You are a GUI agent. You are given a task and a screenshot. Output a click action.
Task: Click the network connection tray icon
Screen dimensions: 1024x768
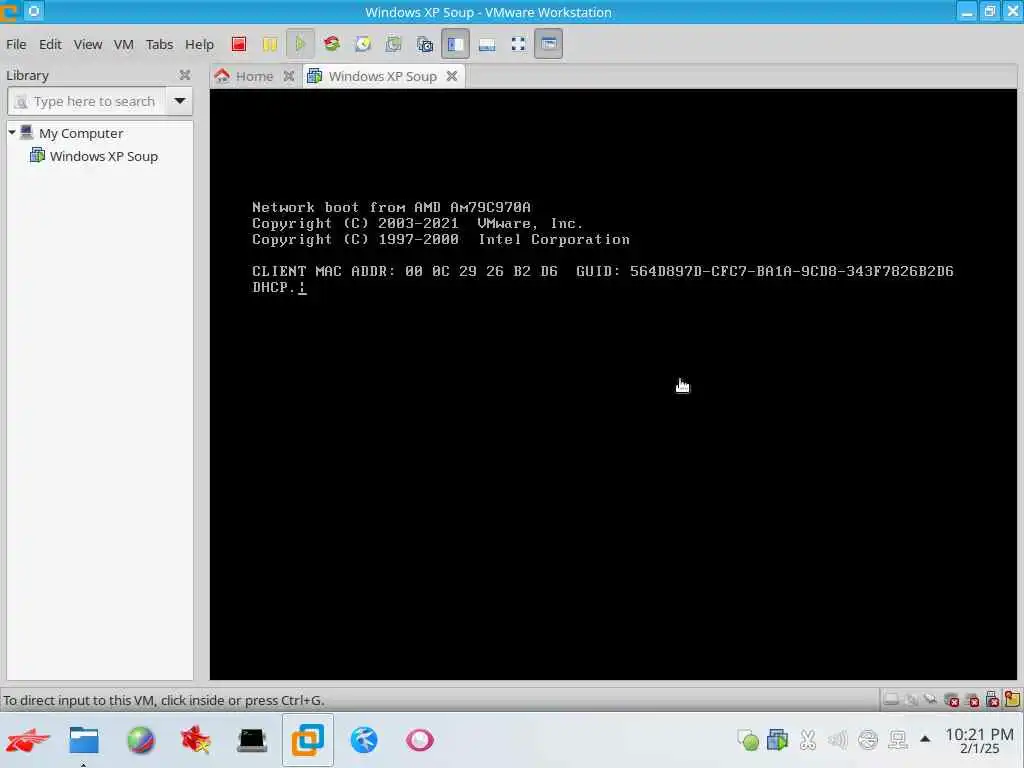(898, 740)
